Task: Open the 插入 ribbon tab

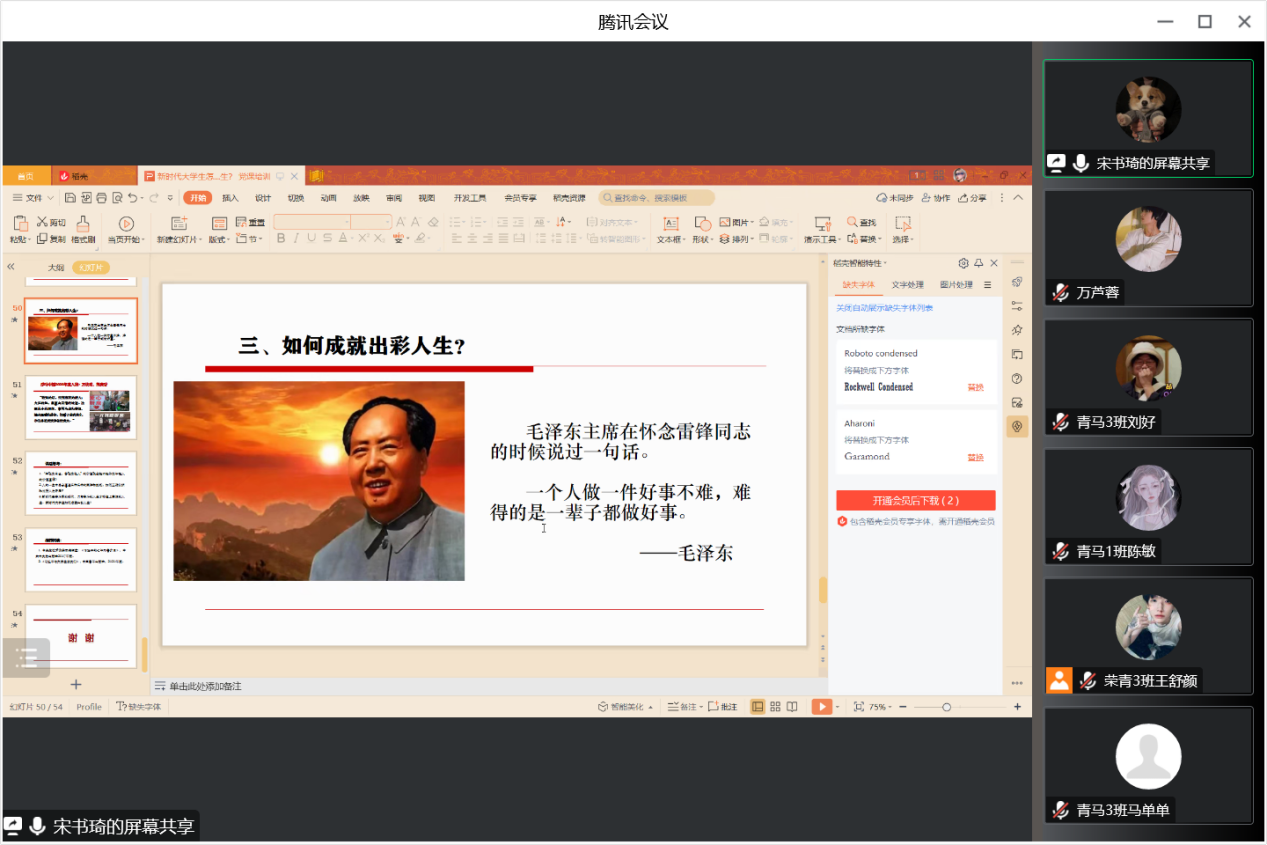Action: [x=230, y=198]
